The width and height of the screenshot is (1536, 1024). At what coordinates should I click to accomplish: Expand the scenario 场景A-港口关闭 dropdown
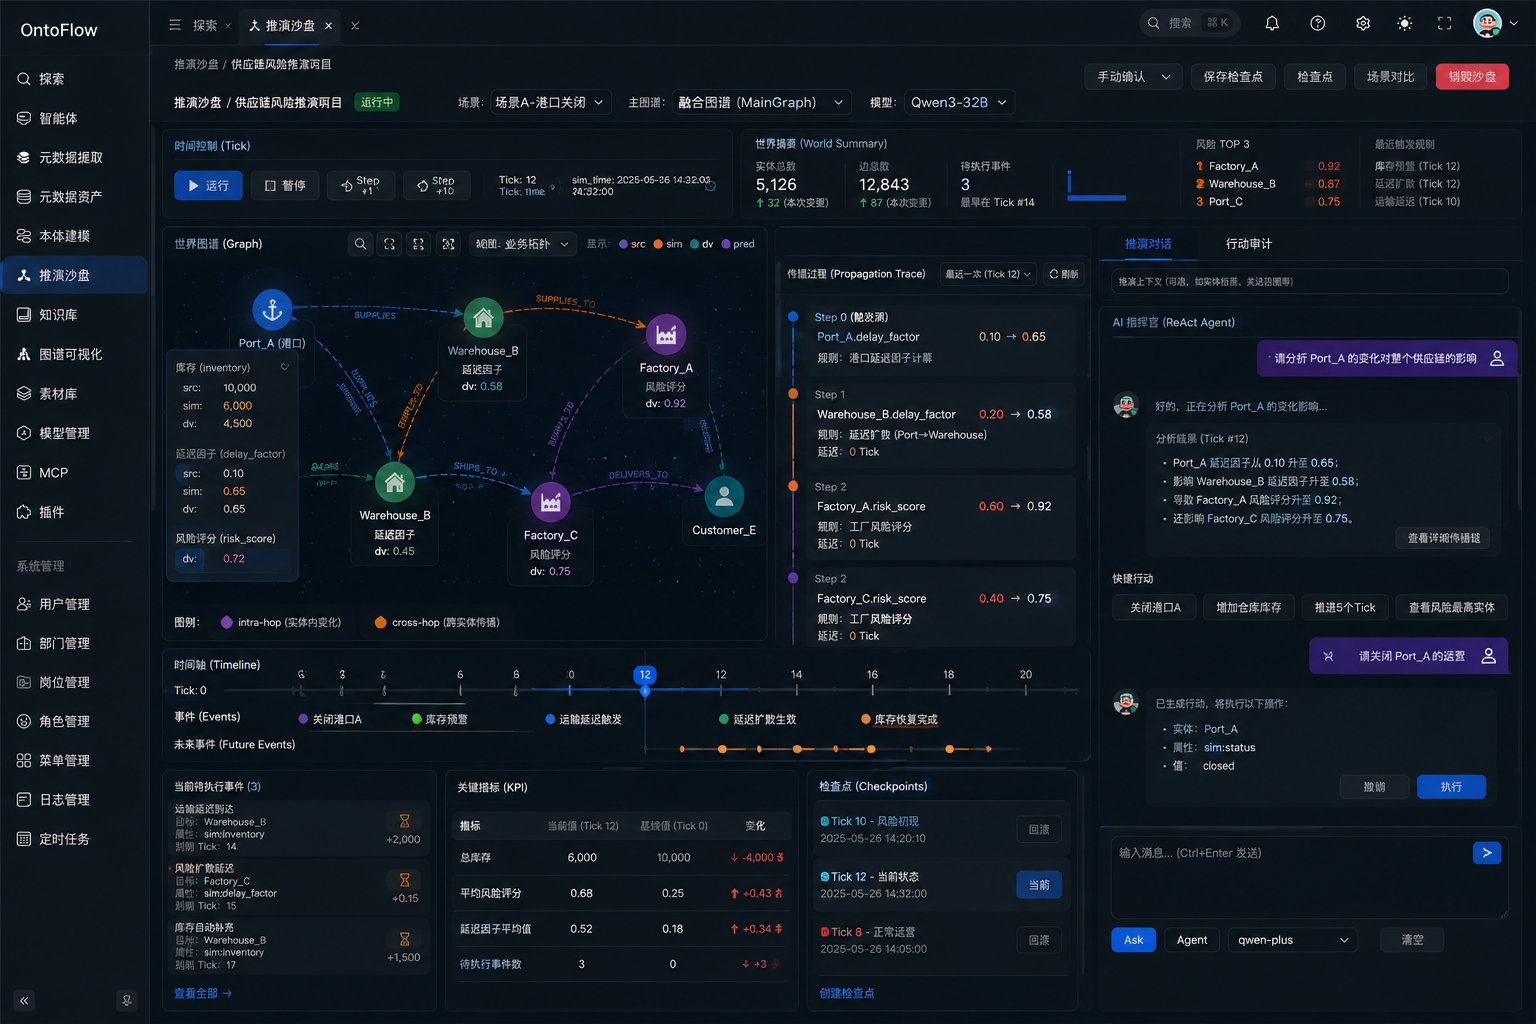(549, 102)
